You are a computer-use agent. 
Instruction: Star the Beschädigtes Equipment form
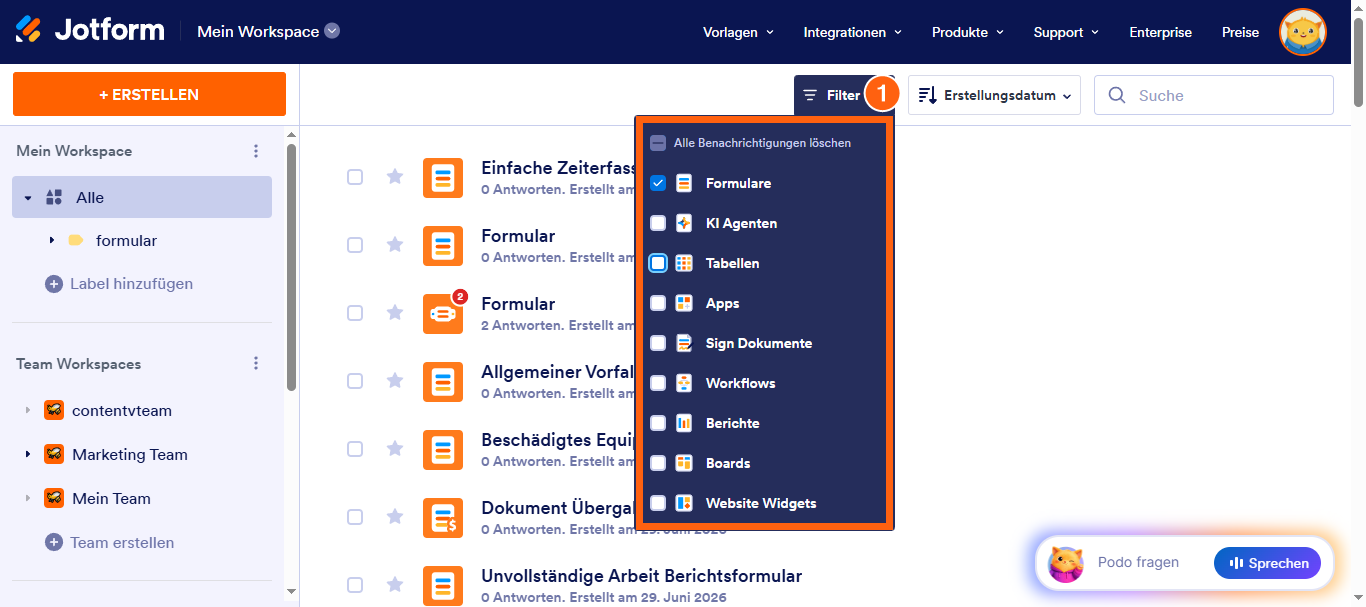pyautogui.click(x=395, y=449)
